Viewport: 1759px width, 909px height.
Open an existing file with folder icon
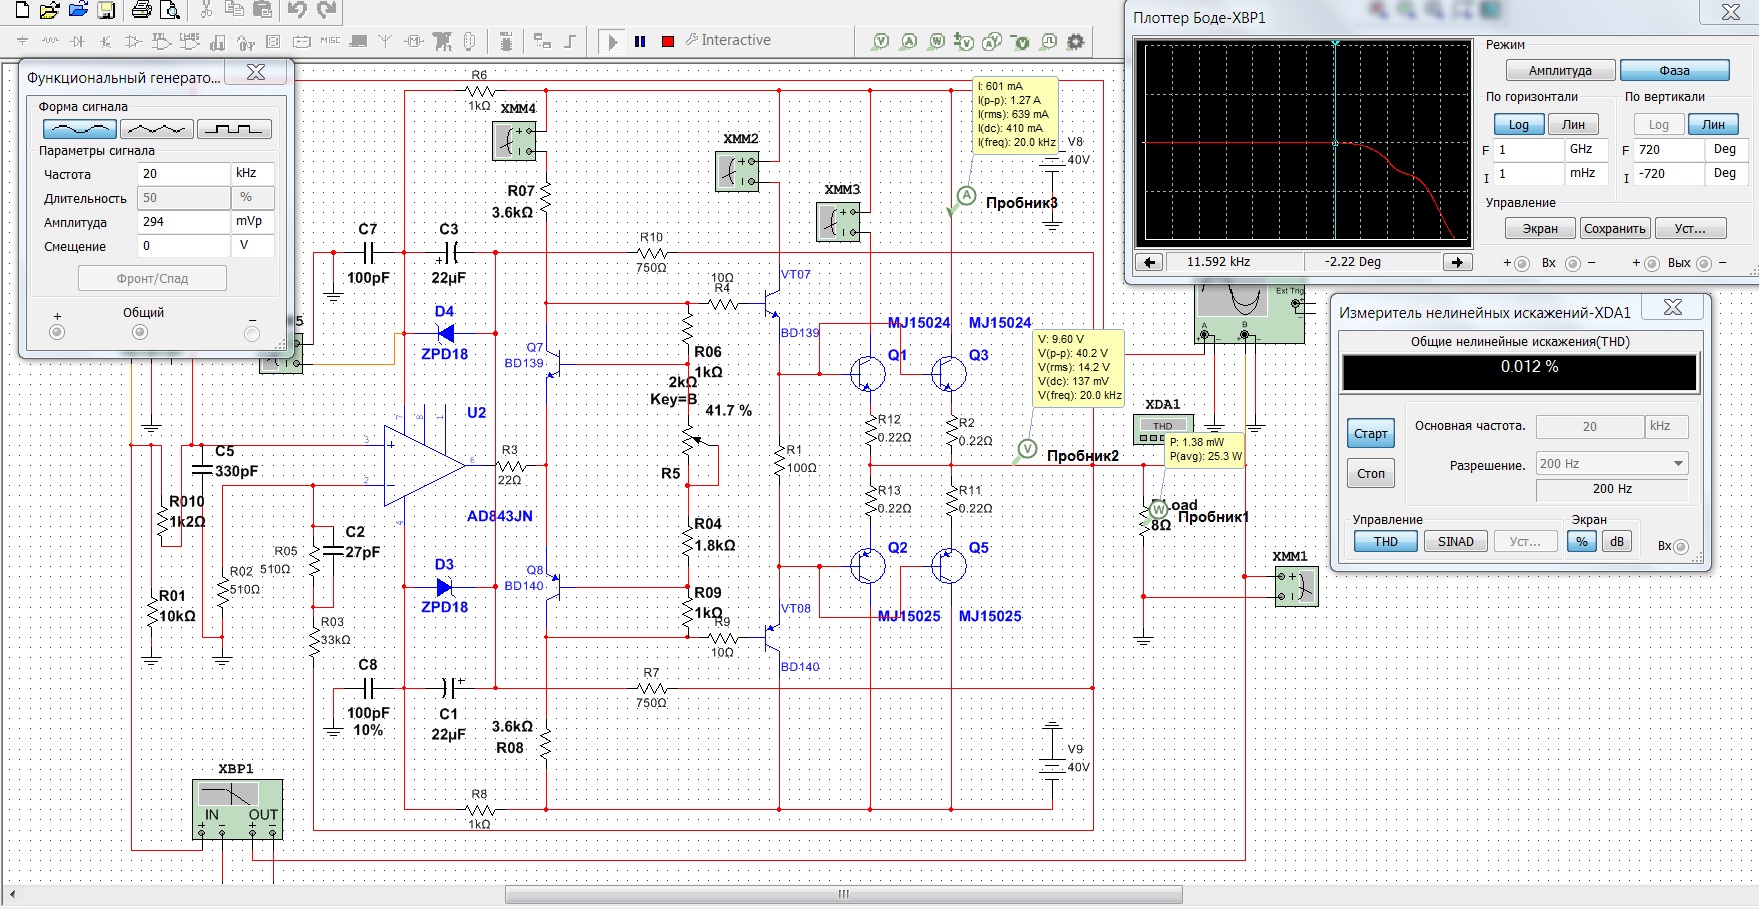(49, 11)
